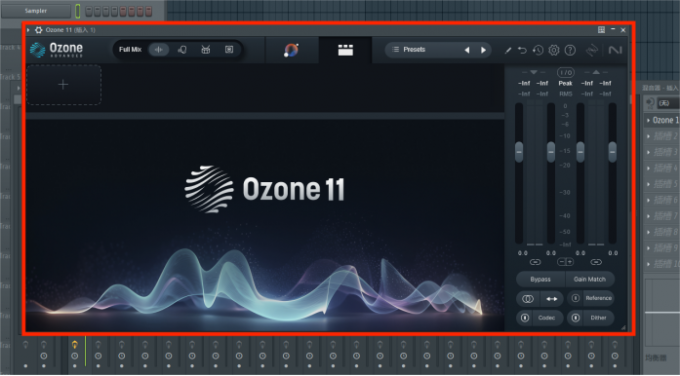The width and height of the screenshot is (680, 376).
Task: Click the output up-triangle above output meters
Action: tap(596, 72)
